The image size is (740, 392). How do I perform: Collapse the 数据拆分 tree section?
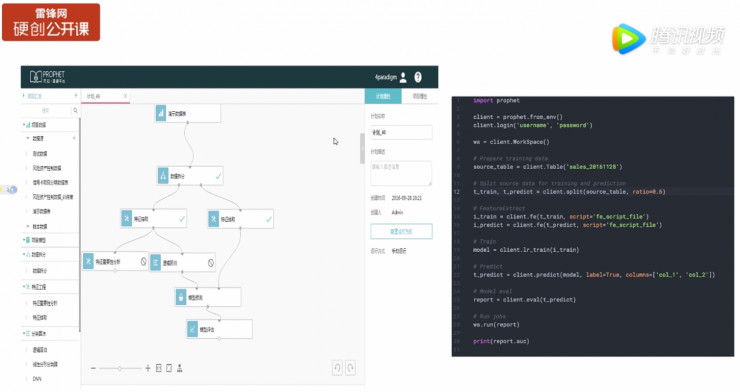(24, 254)
